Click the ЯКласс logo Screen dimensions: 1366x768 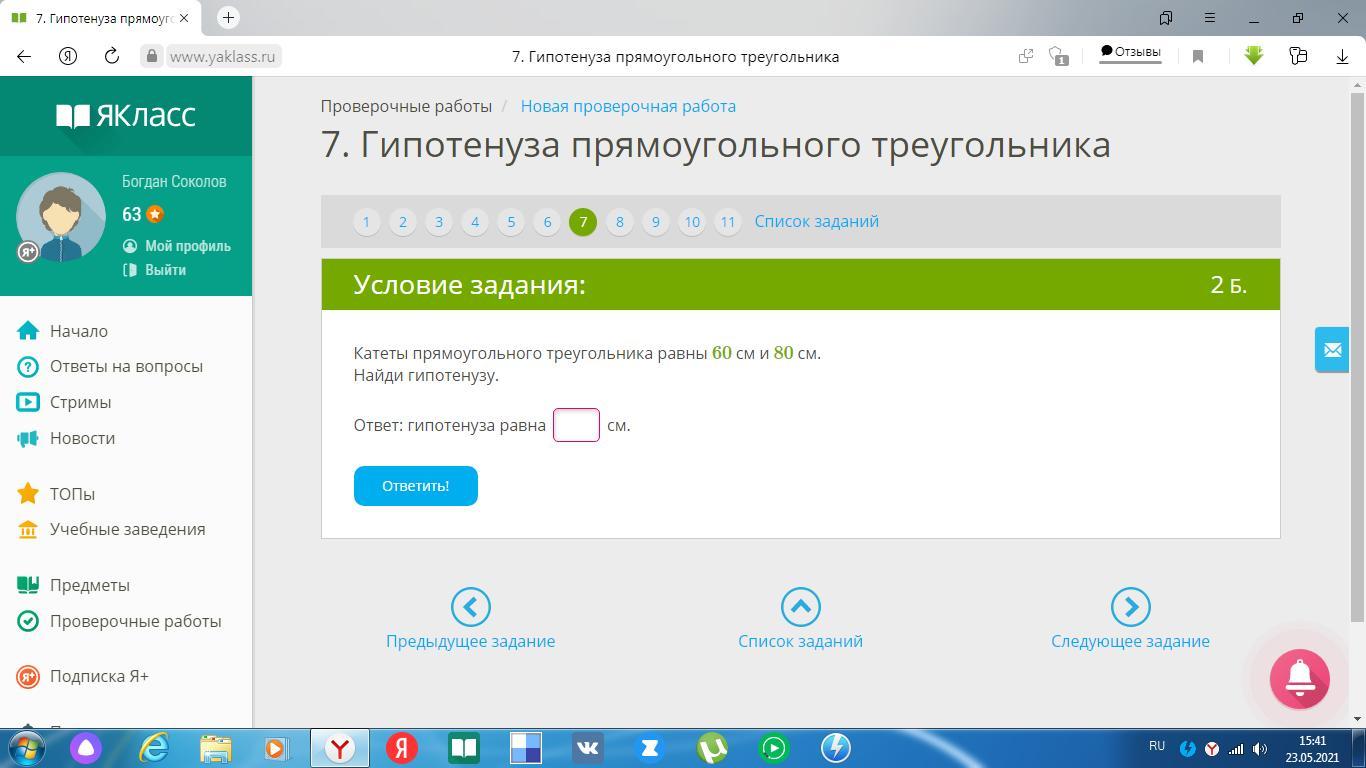point(126,116)
